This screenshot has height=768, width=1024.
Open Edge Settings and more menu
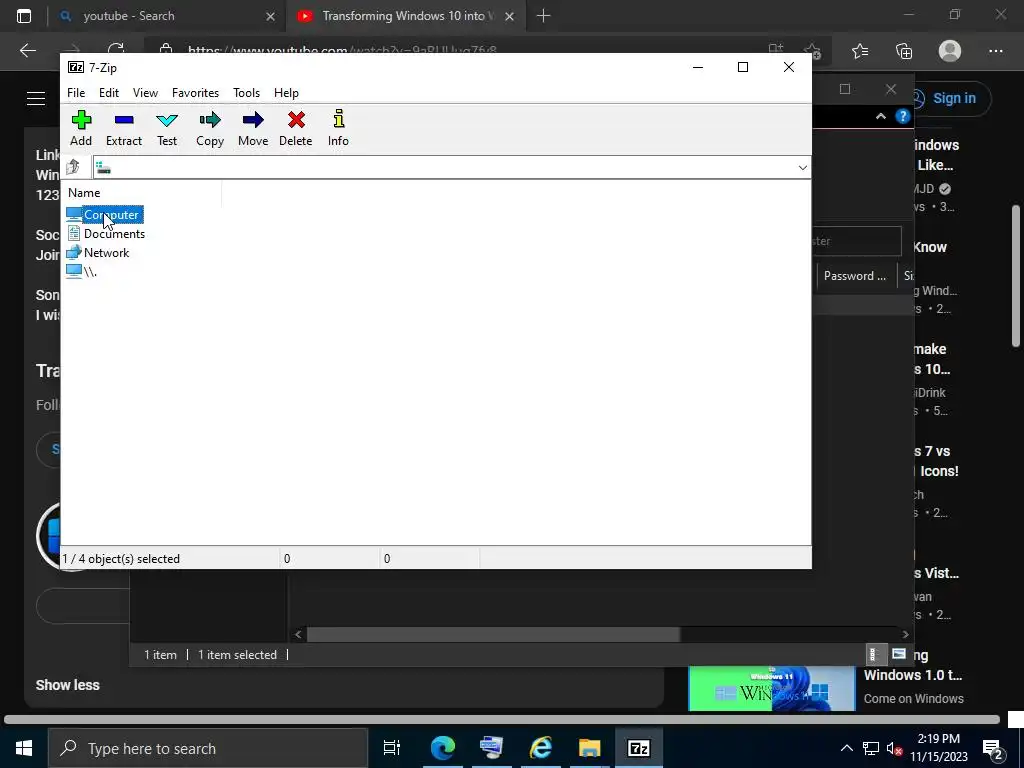[995, 51]
